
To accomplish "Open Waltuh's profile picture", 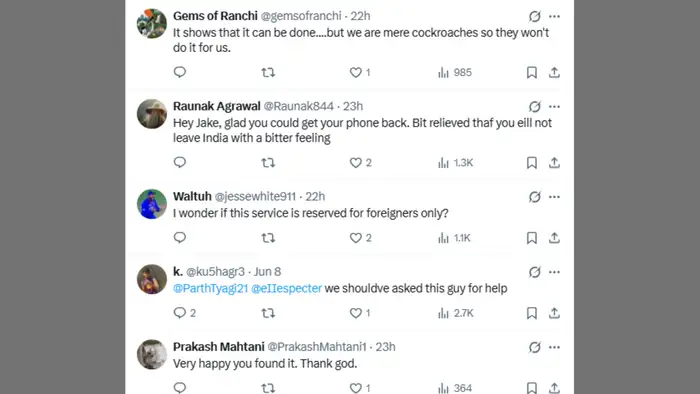I will 152,204.
